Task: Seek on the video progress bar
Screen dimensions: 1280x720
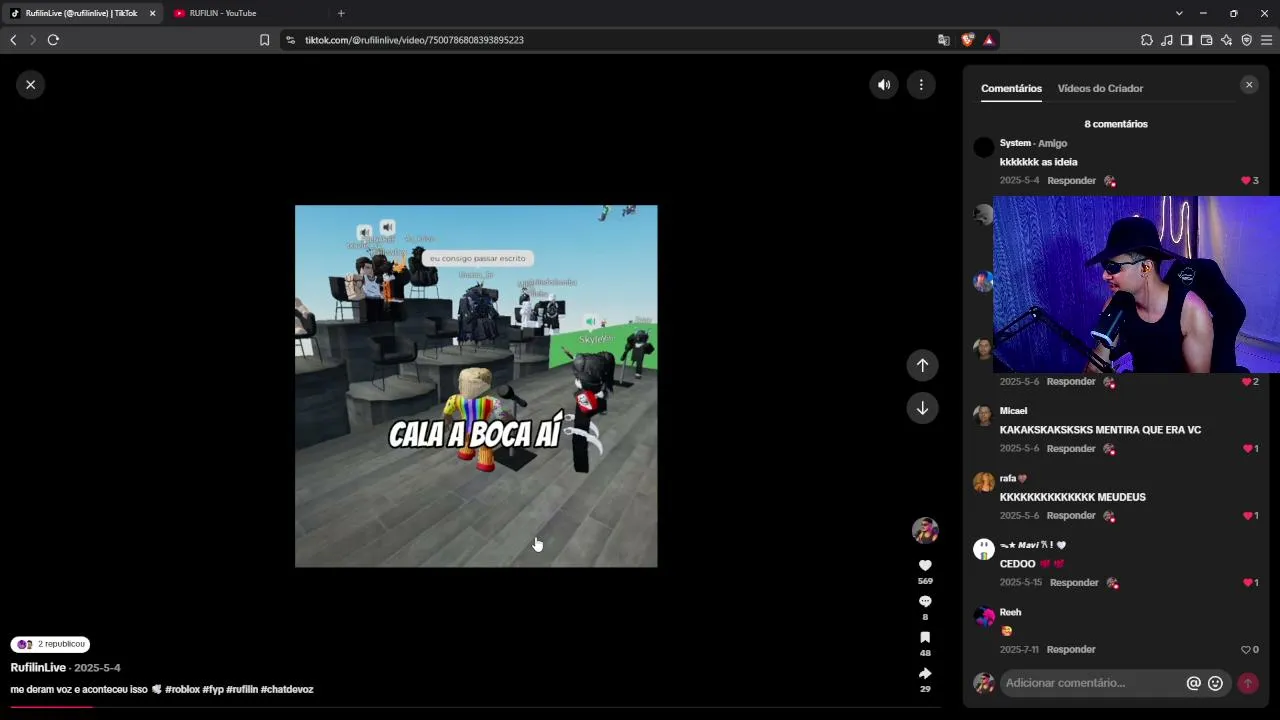Action: click(476, 707)
